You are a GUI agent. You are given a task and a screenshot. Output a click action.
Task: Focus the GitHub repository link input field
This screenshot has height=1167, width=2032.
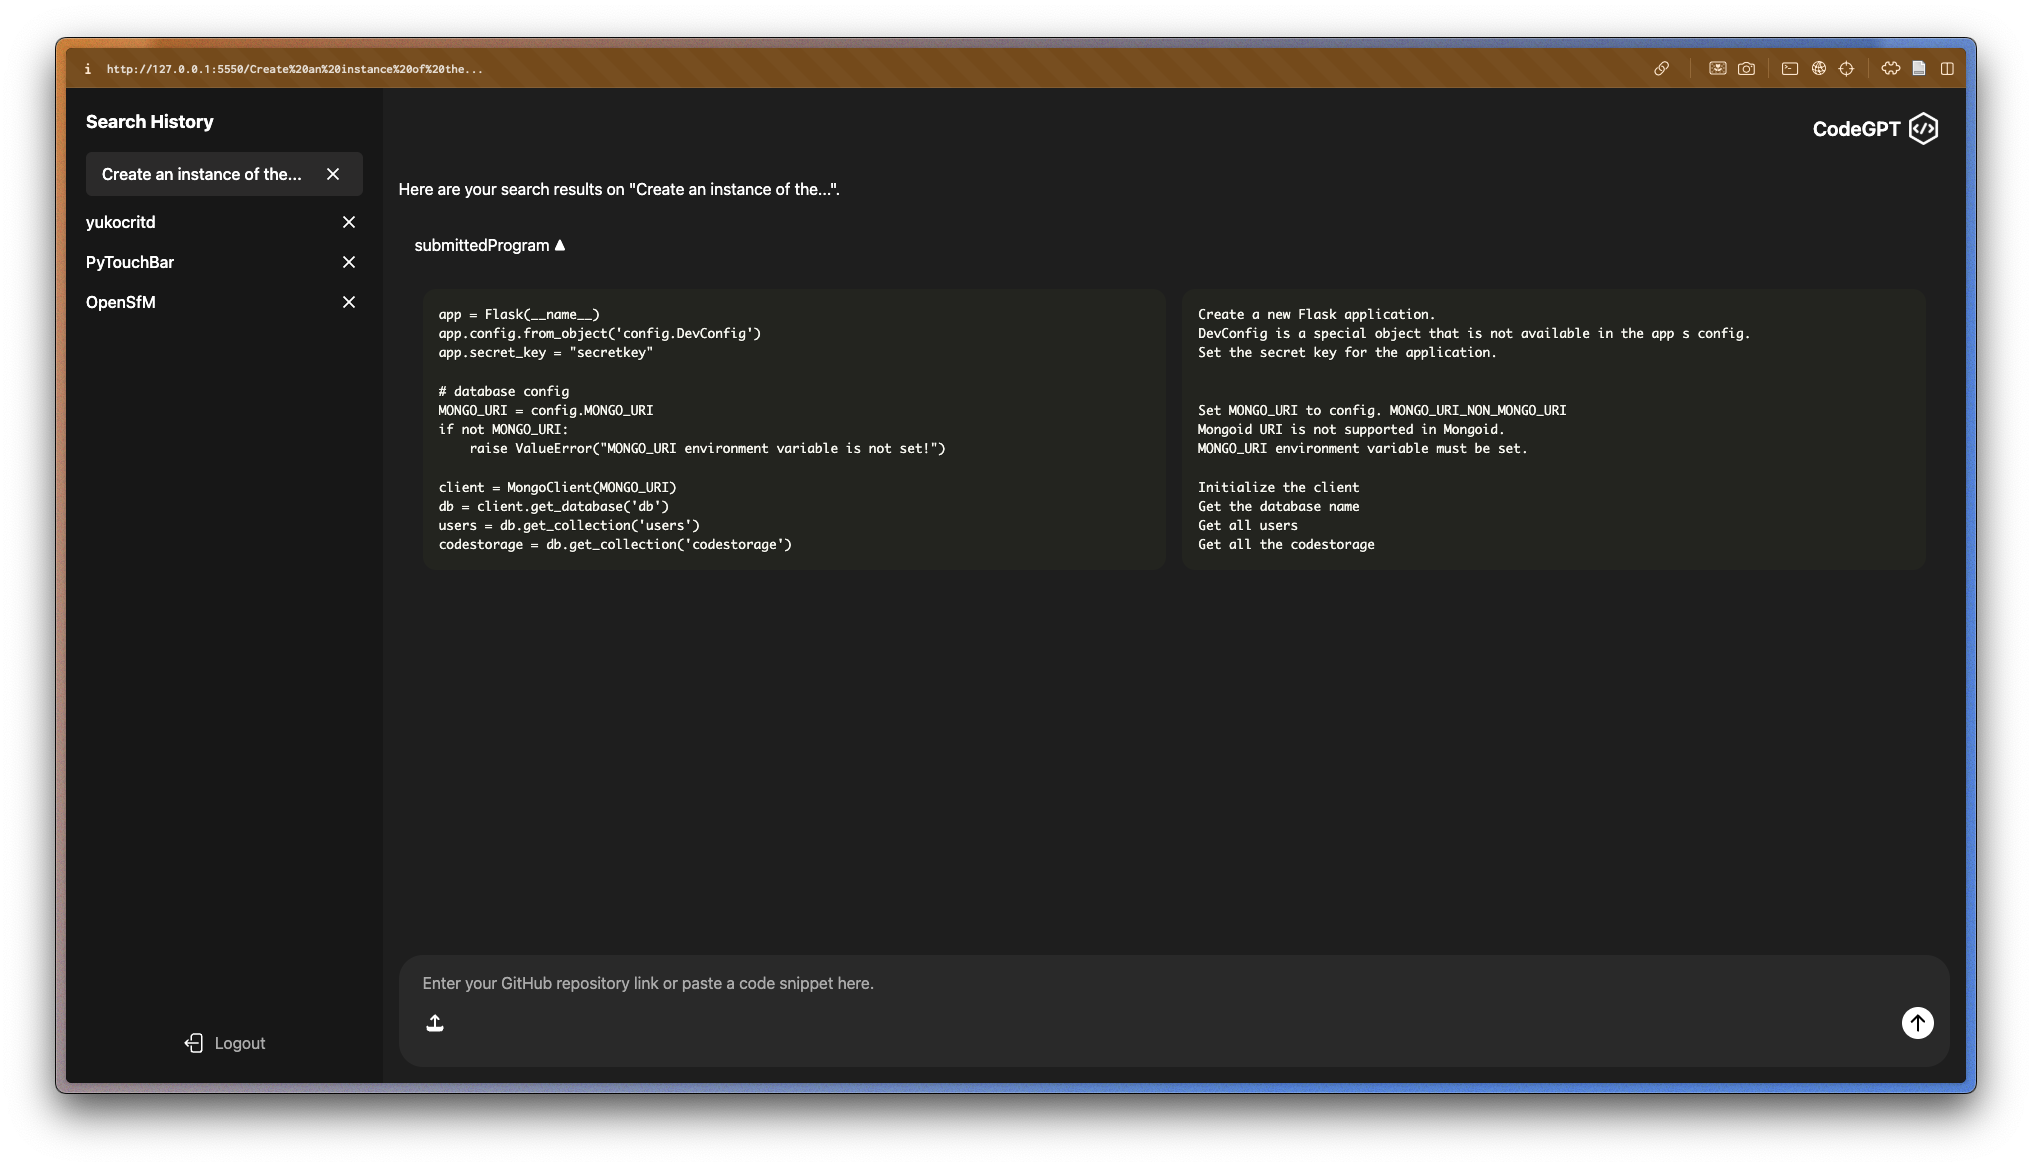(x=1100, y=983)
